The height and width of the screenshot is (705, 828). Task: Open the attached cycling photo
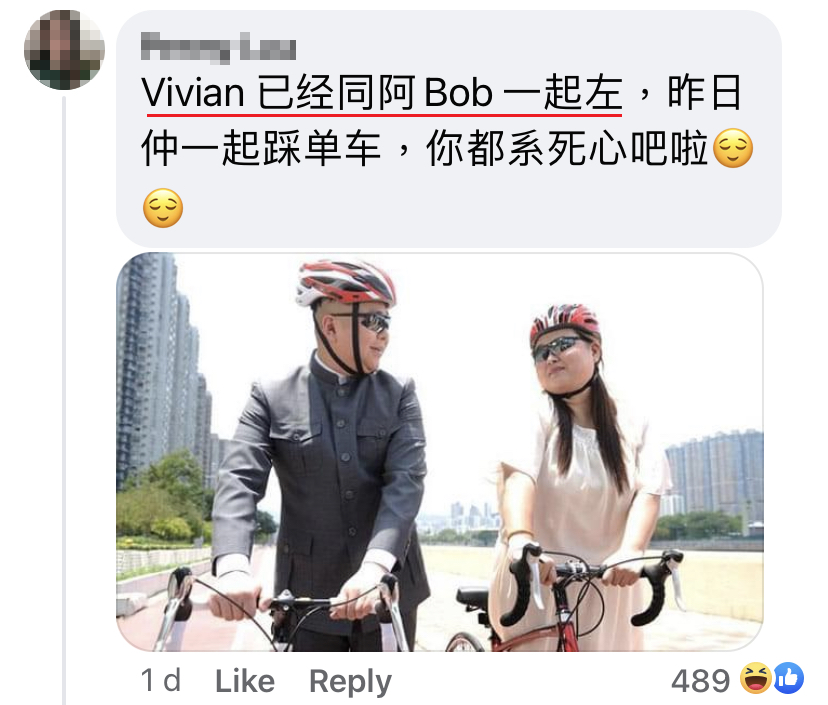click(x=439, y=452)
